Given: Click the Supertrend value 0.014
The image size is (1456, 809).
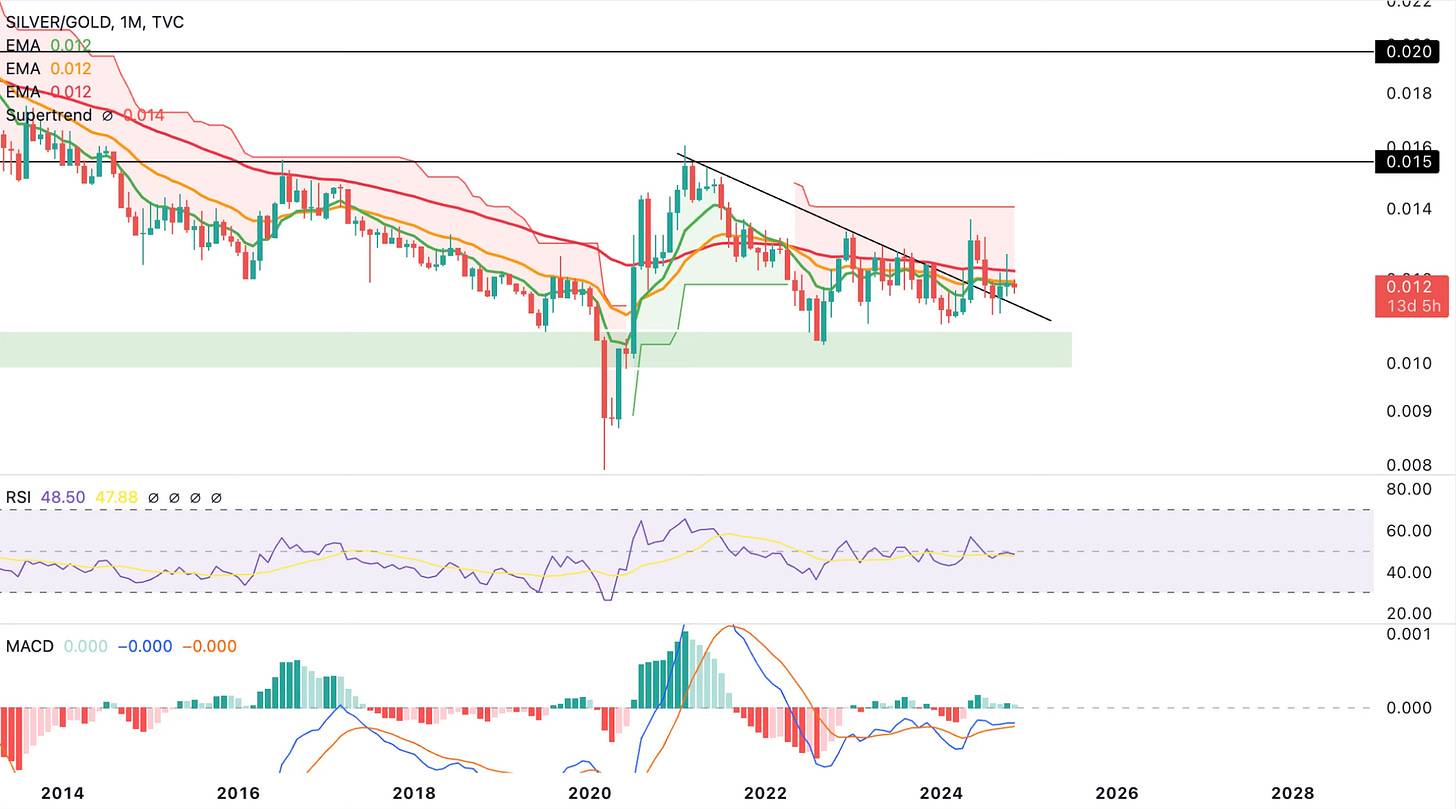Looking at the screenshot, I should tap(146, 116).
